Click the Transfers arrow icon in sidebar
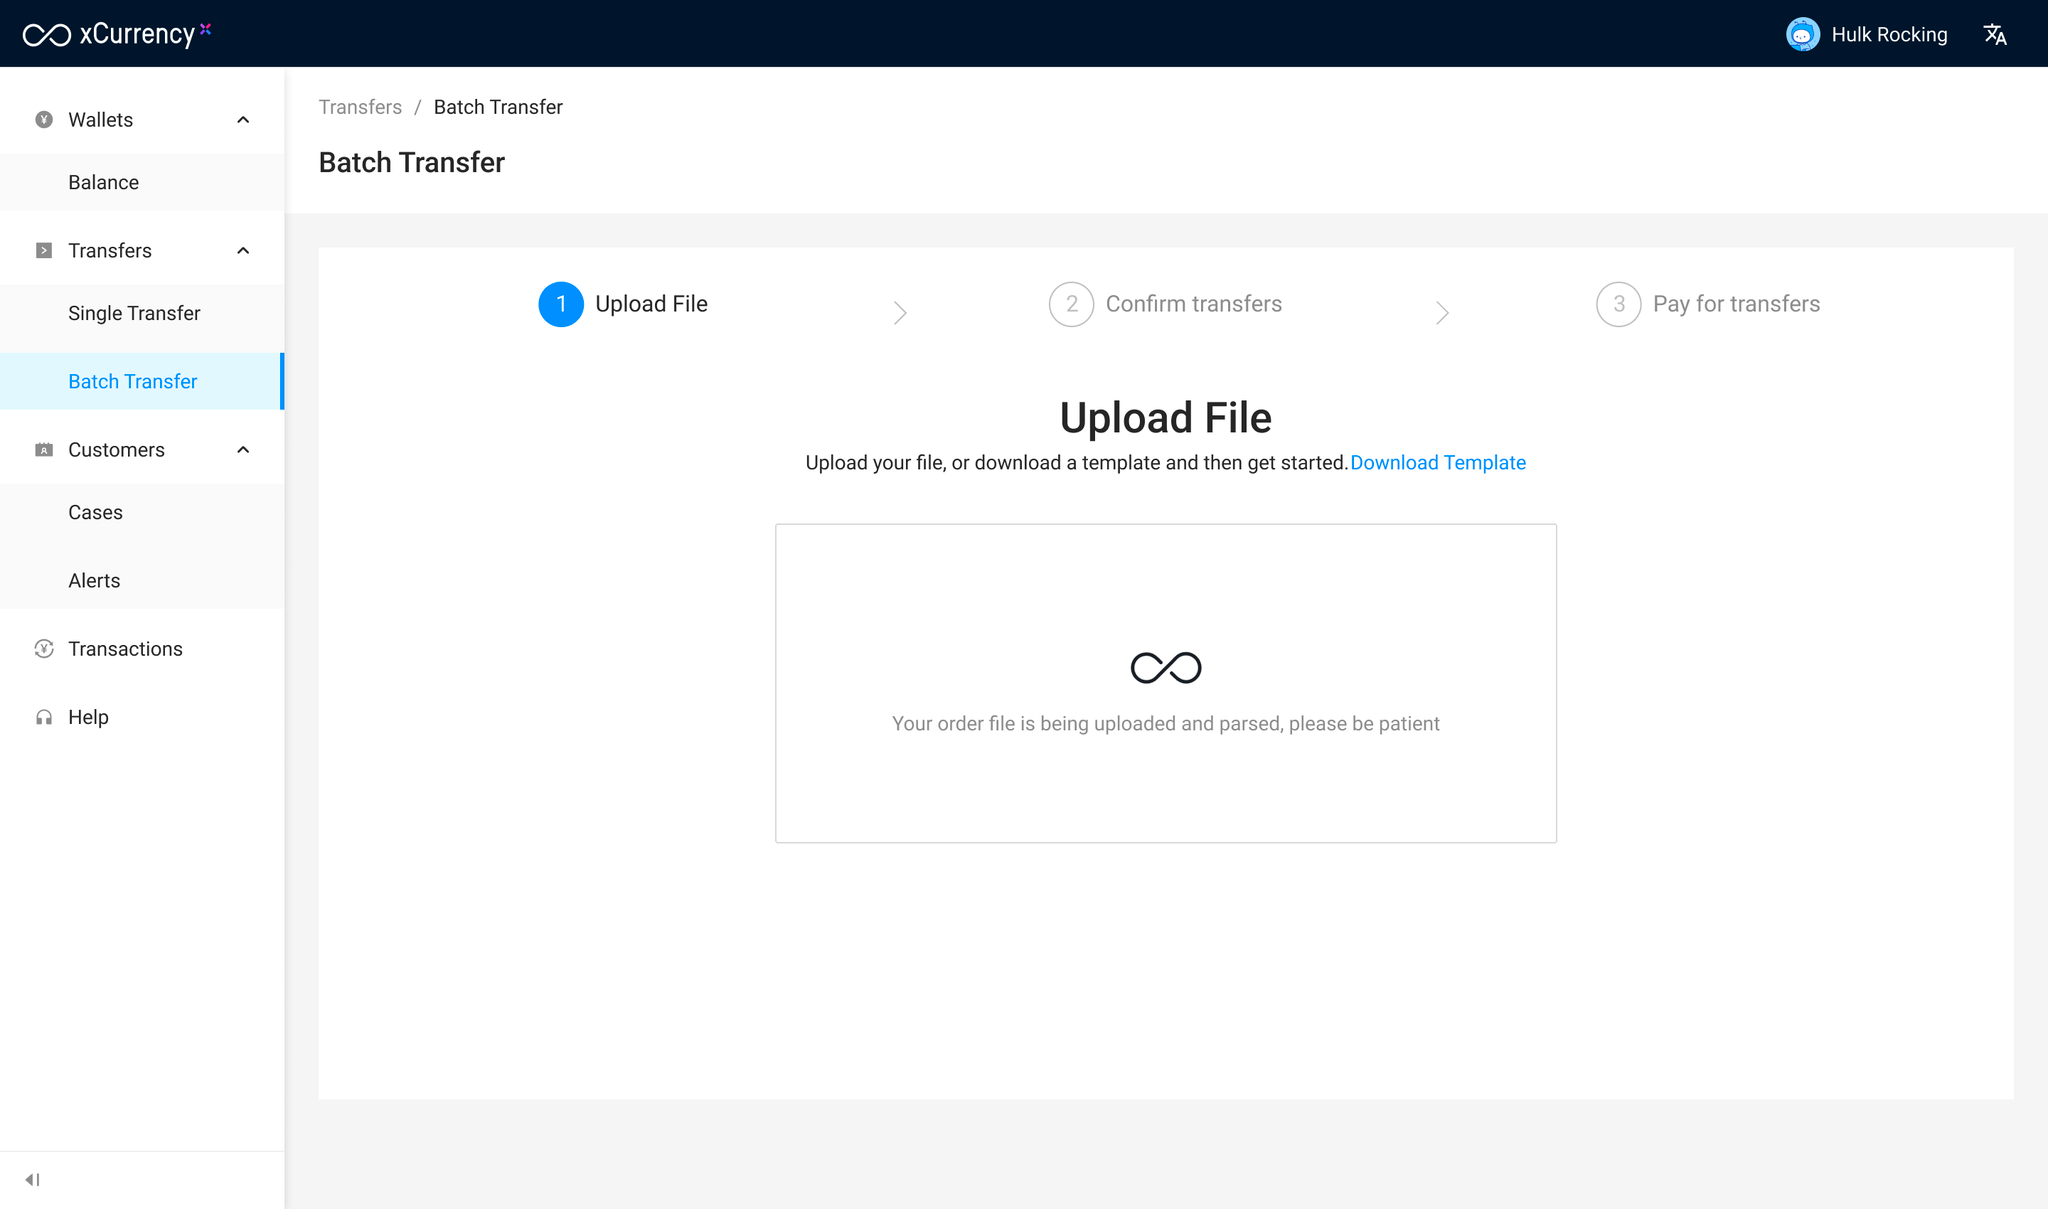2048x1209 pixels. [x=44, y=251]
